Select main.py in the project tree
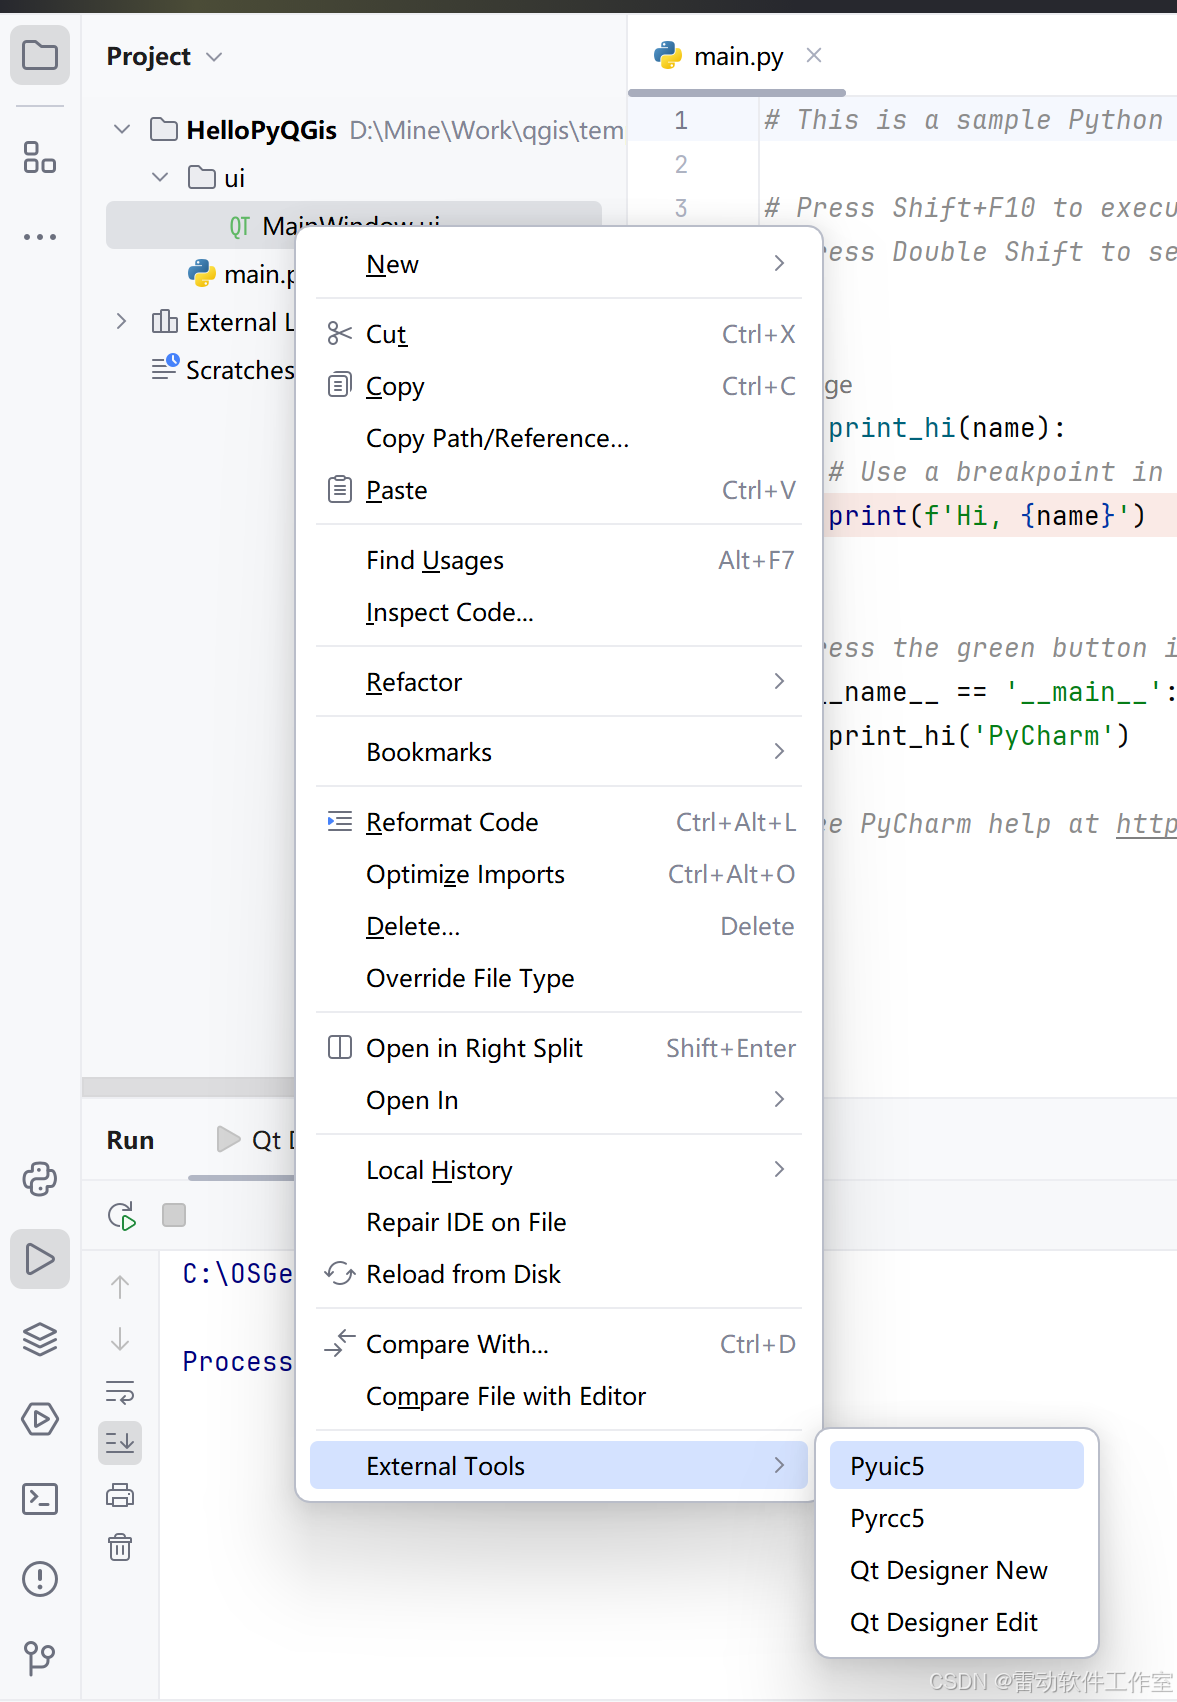Viewport: 1177px width, 1702px height. point(241,274)
